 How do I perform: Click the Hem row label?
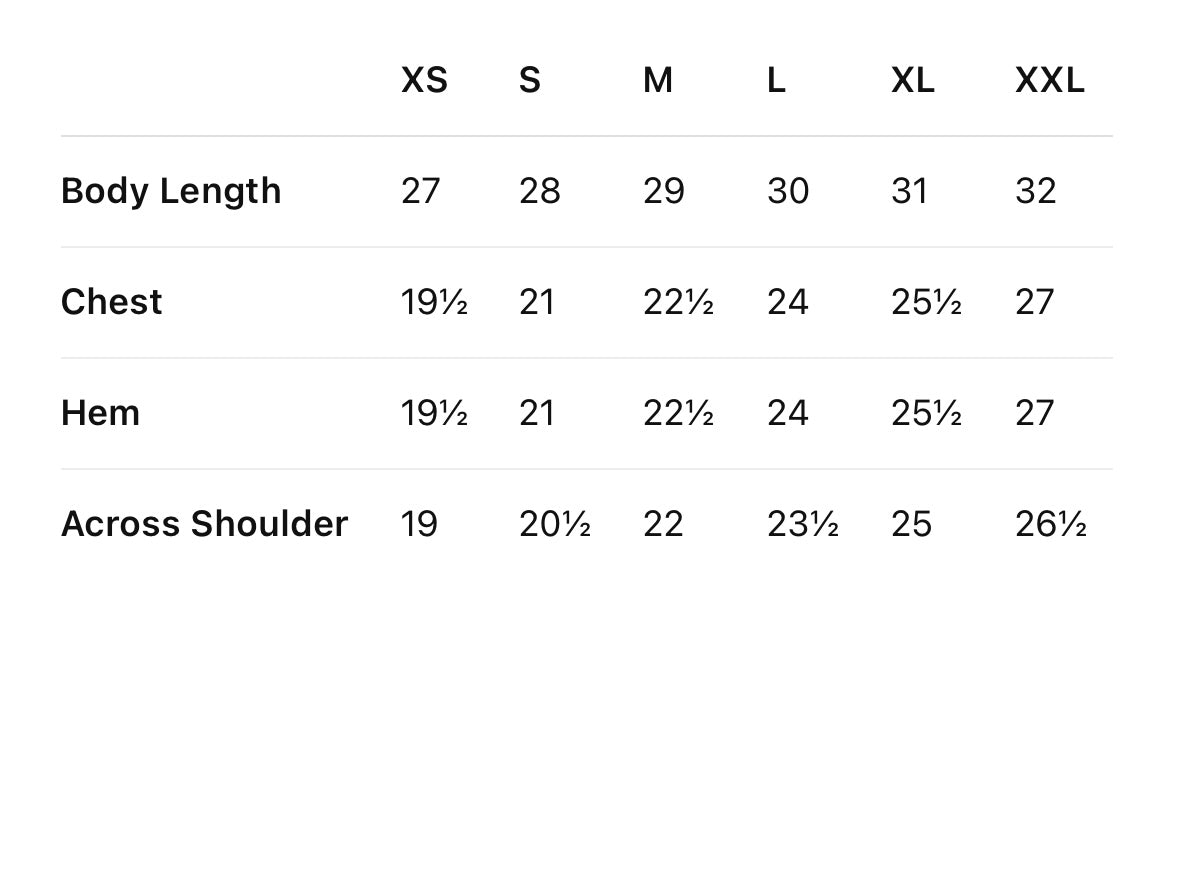click(100, 413)
